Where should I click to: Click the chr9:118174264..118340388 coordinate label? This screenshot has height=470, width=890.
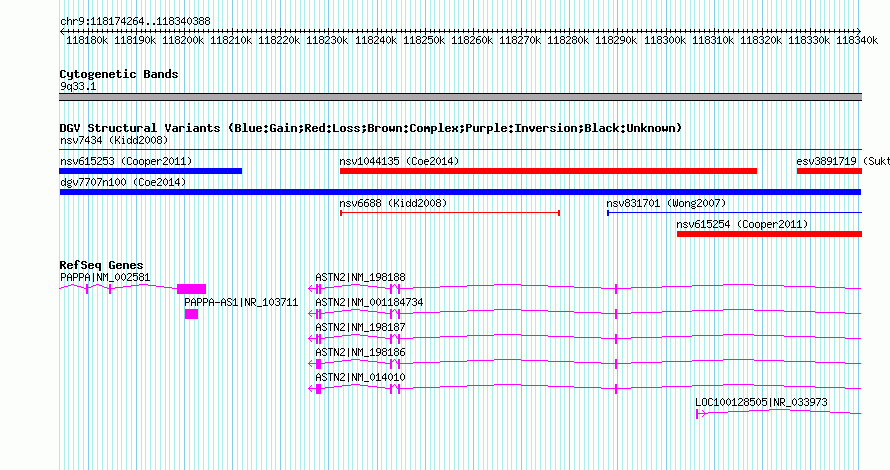pyautogui.click(x=135, y=21)
